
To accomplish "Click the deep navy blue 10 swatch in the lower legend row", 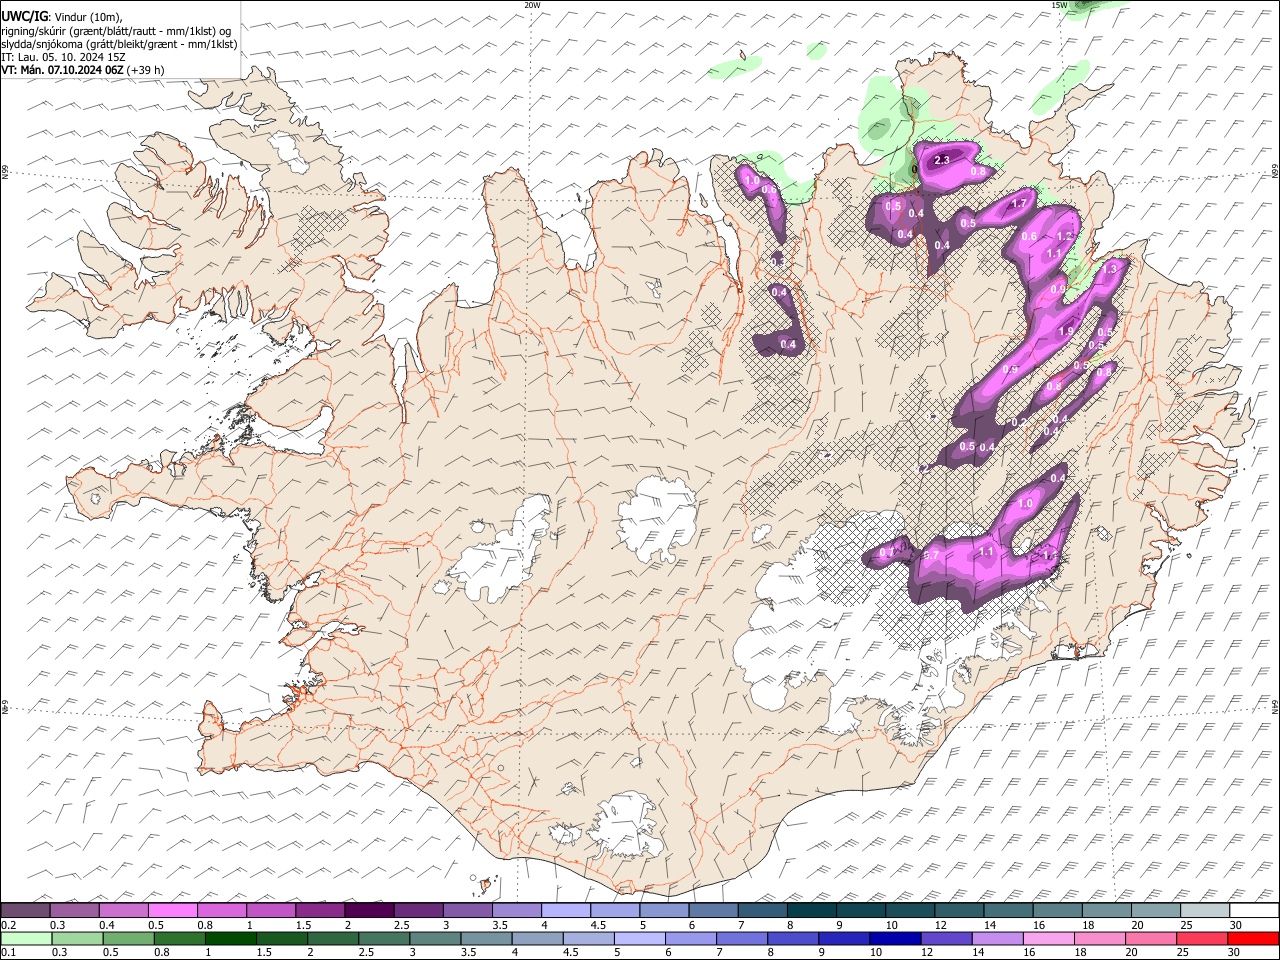I will 895,938.
